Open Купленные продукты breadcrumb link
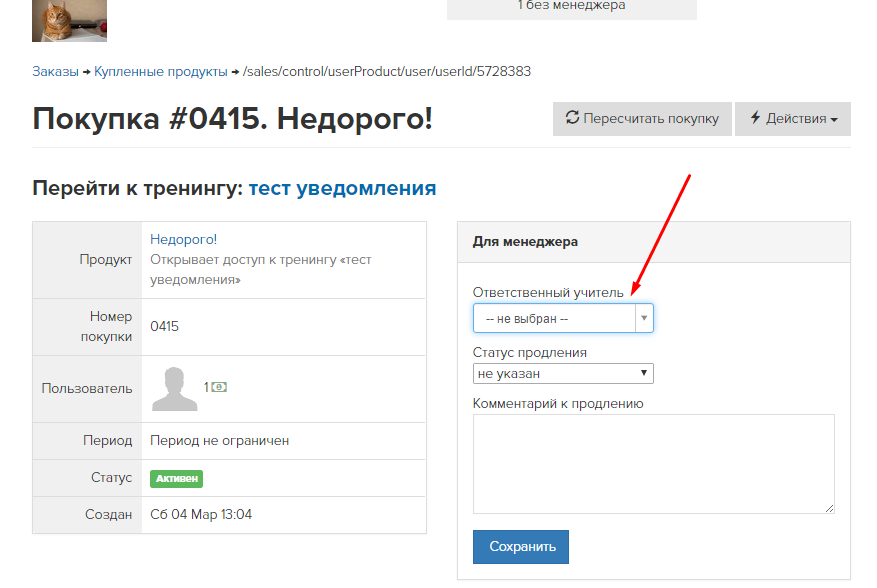The height and width of the screenshot is (588, 877). click(x=161, y=72)
